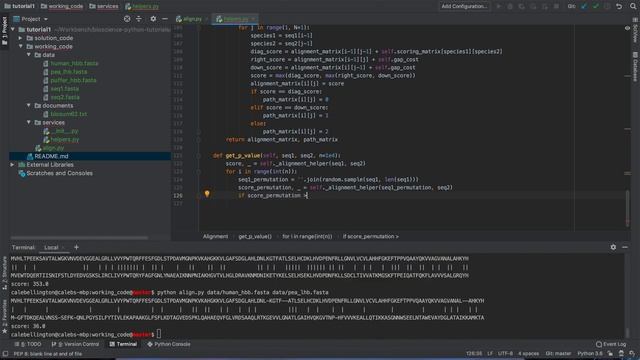640x360 pixels.
Task: Click the UTF-8 encoding selector
Action: tap(505, 353)
